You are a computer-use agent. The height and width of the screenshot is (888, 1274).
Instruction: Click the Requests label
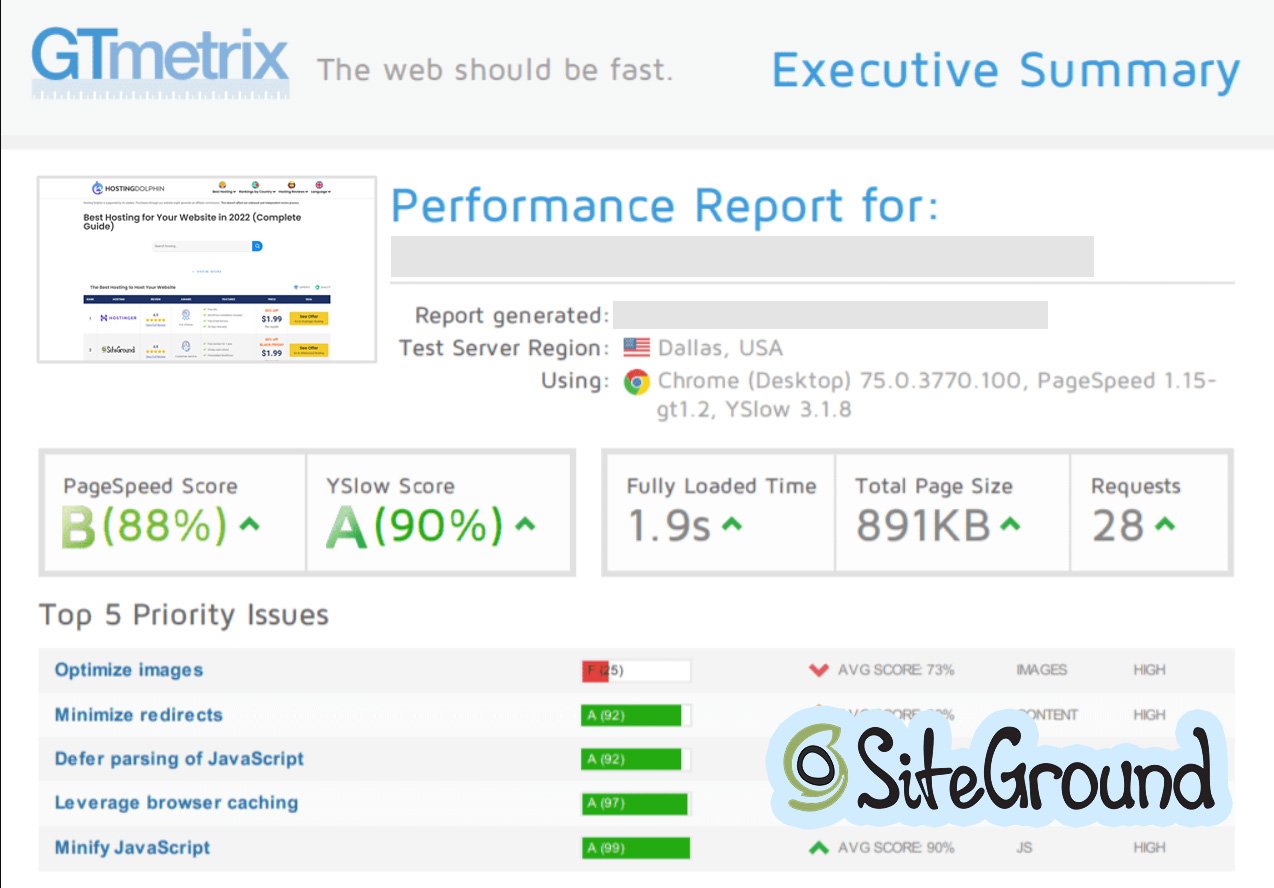pos(1136,486)
